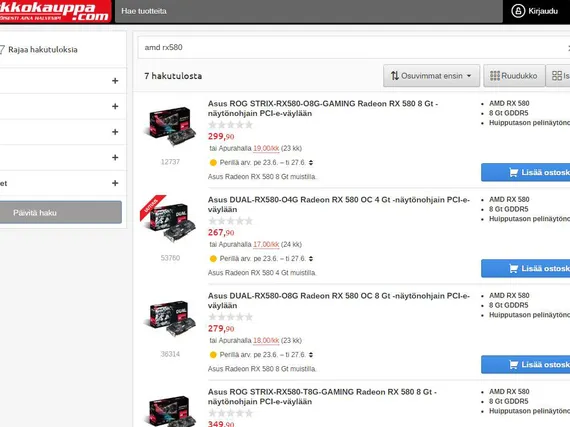Click star rating of DUAL-RX580-O8G
This screenshot has height=427, width=570.
230,317
